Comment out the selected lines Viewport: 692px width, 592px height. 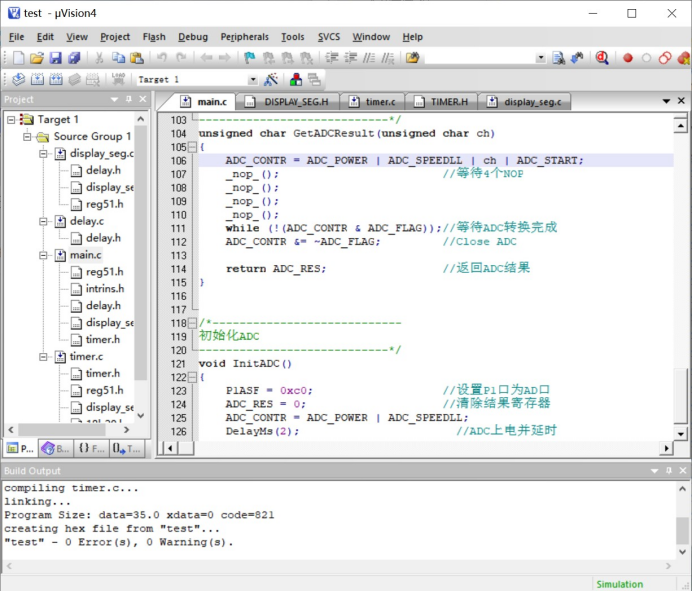tap(369, 58)
